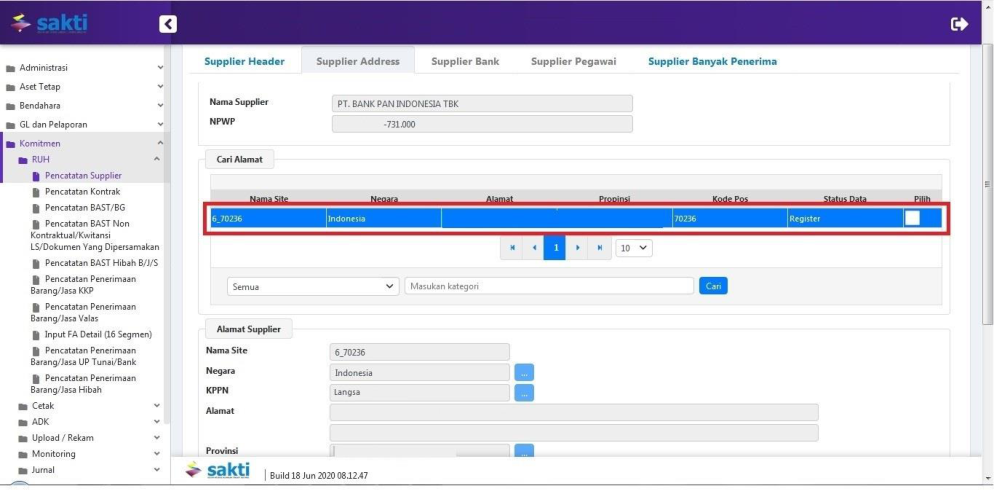Open the Semua filter dropdown
The image size is (994, 494).
313,286
